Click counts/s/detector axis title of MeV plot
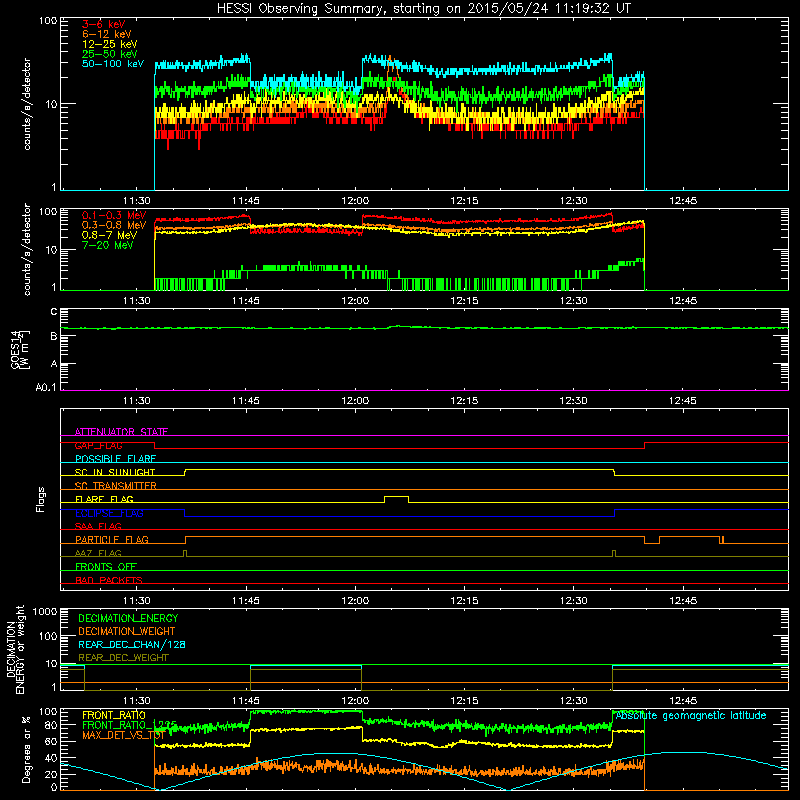Image resolution: width=800 pixels, height=800 pixels. [x=27, y=249]
